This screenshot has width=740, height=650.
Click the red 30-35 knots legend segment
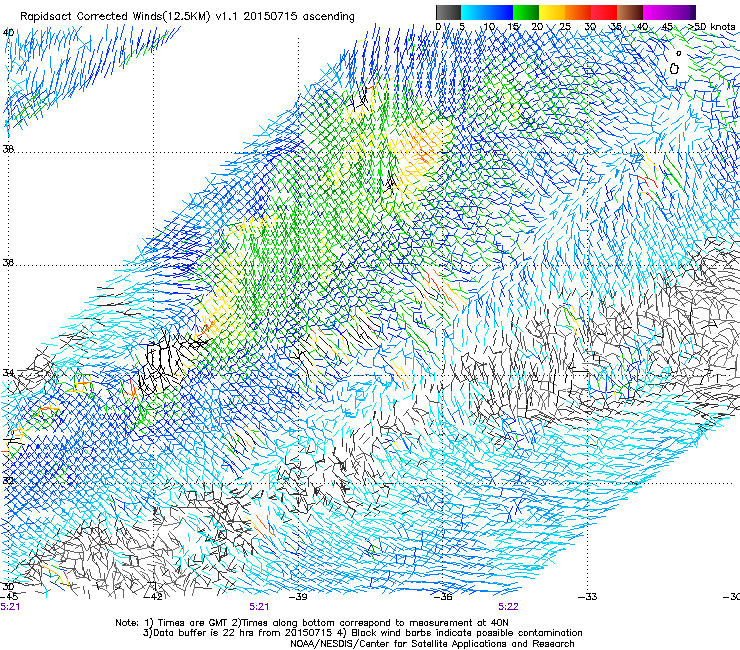point(604,12)
